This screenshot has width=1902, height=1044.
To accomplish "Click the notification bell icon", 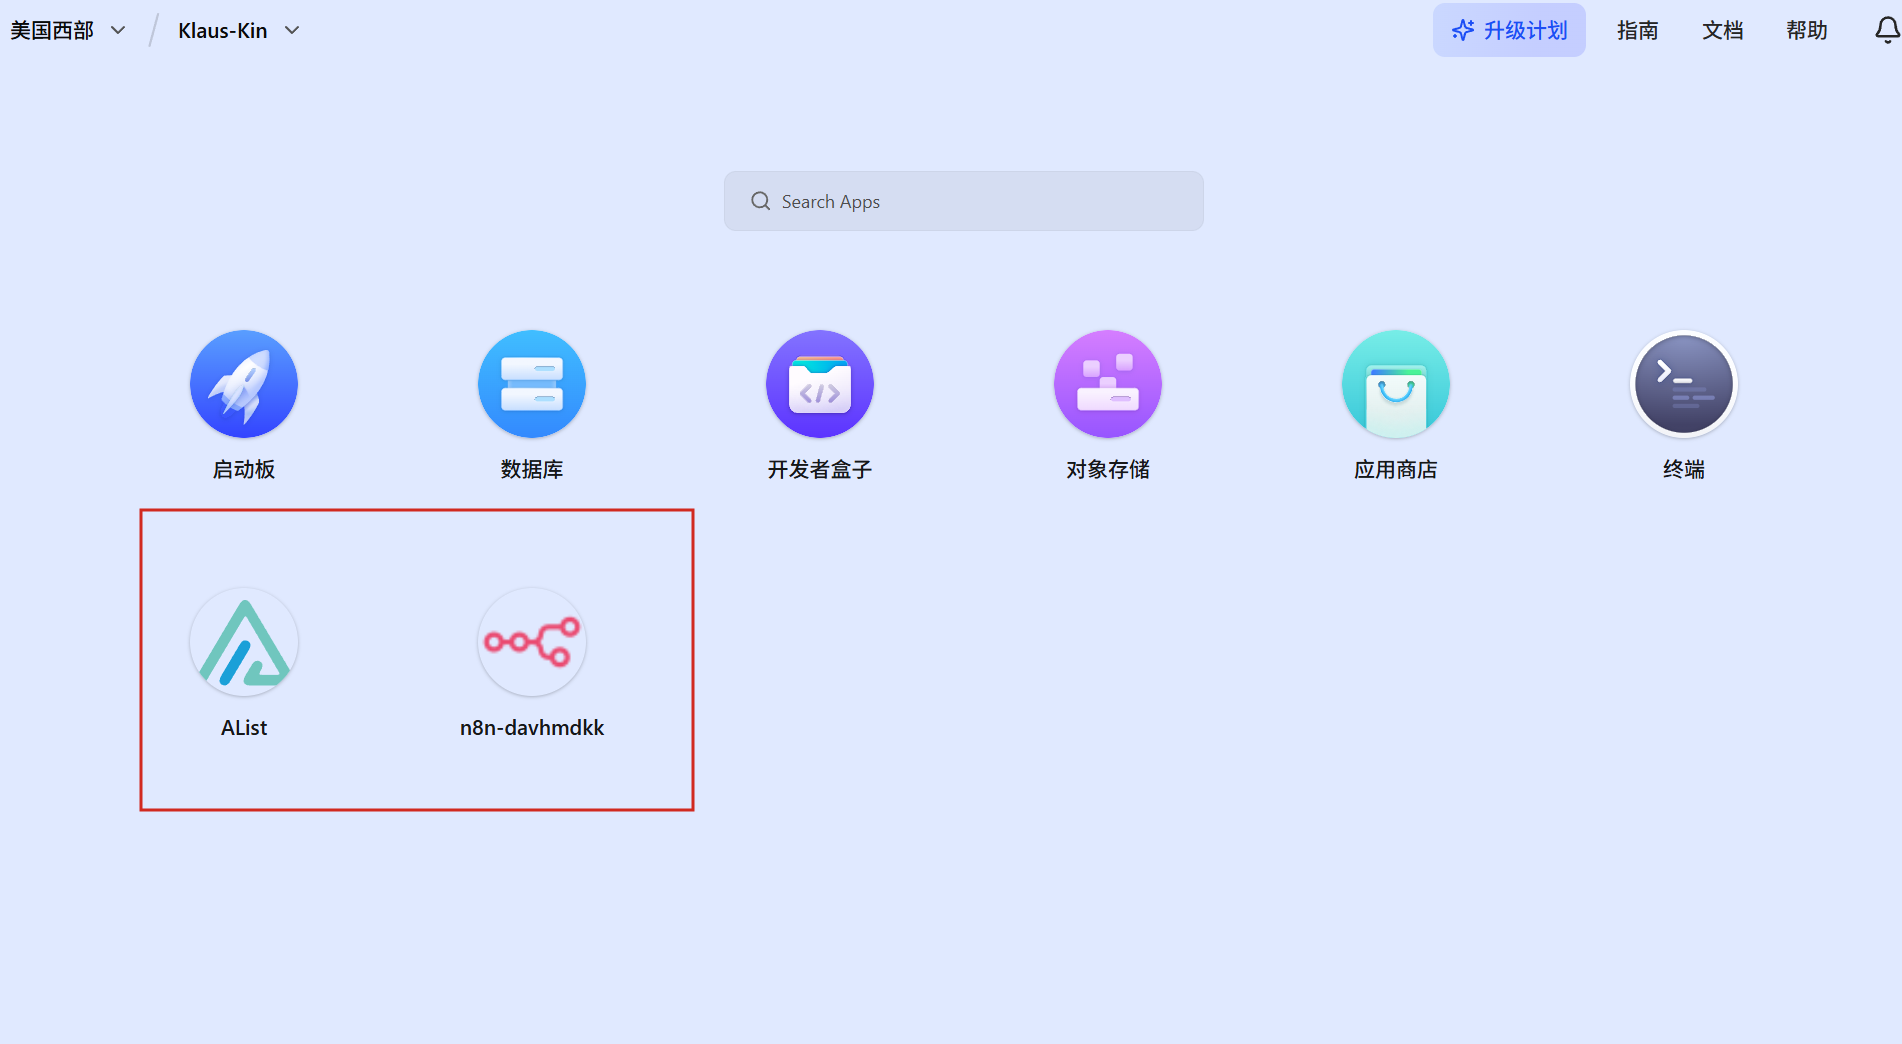I will (x=1886, y=30).
